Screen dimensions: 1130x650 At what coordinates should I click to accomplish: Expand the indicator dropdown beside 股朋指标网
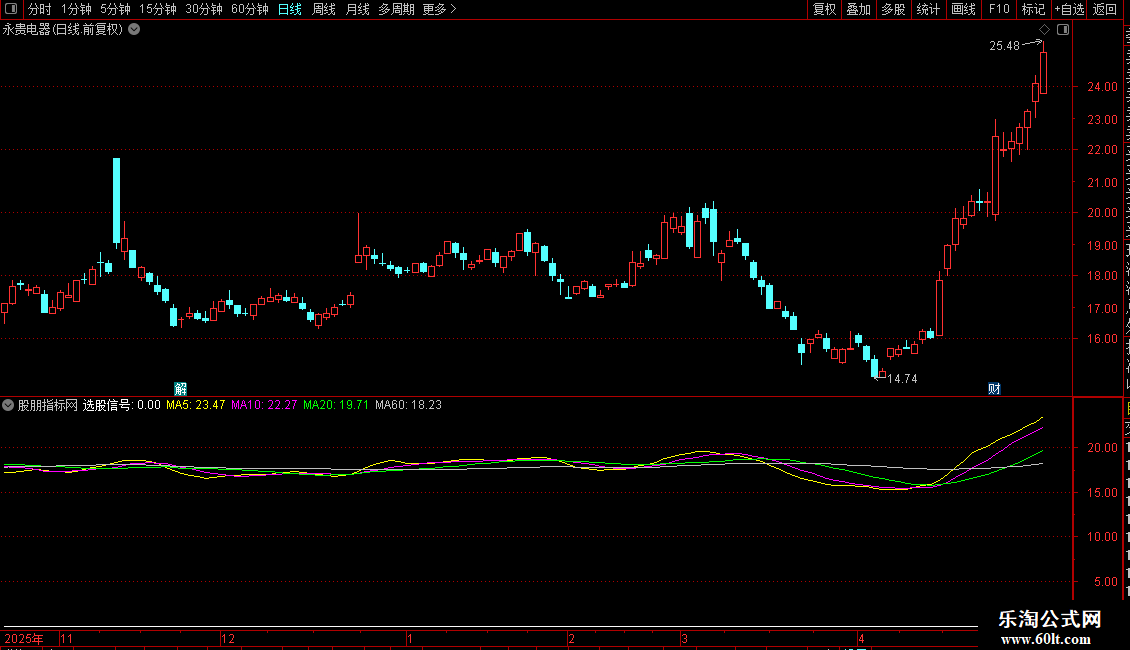point(8,405)
